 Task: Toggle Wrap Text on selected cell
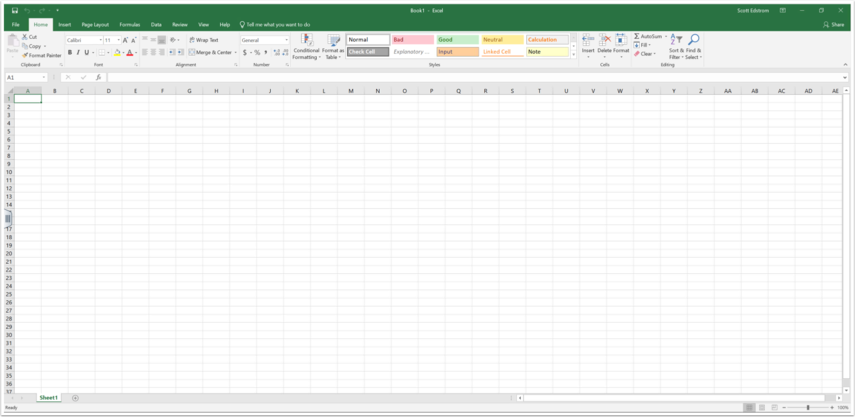coord(204,40)
